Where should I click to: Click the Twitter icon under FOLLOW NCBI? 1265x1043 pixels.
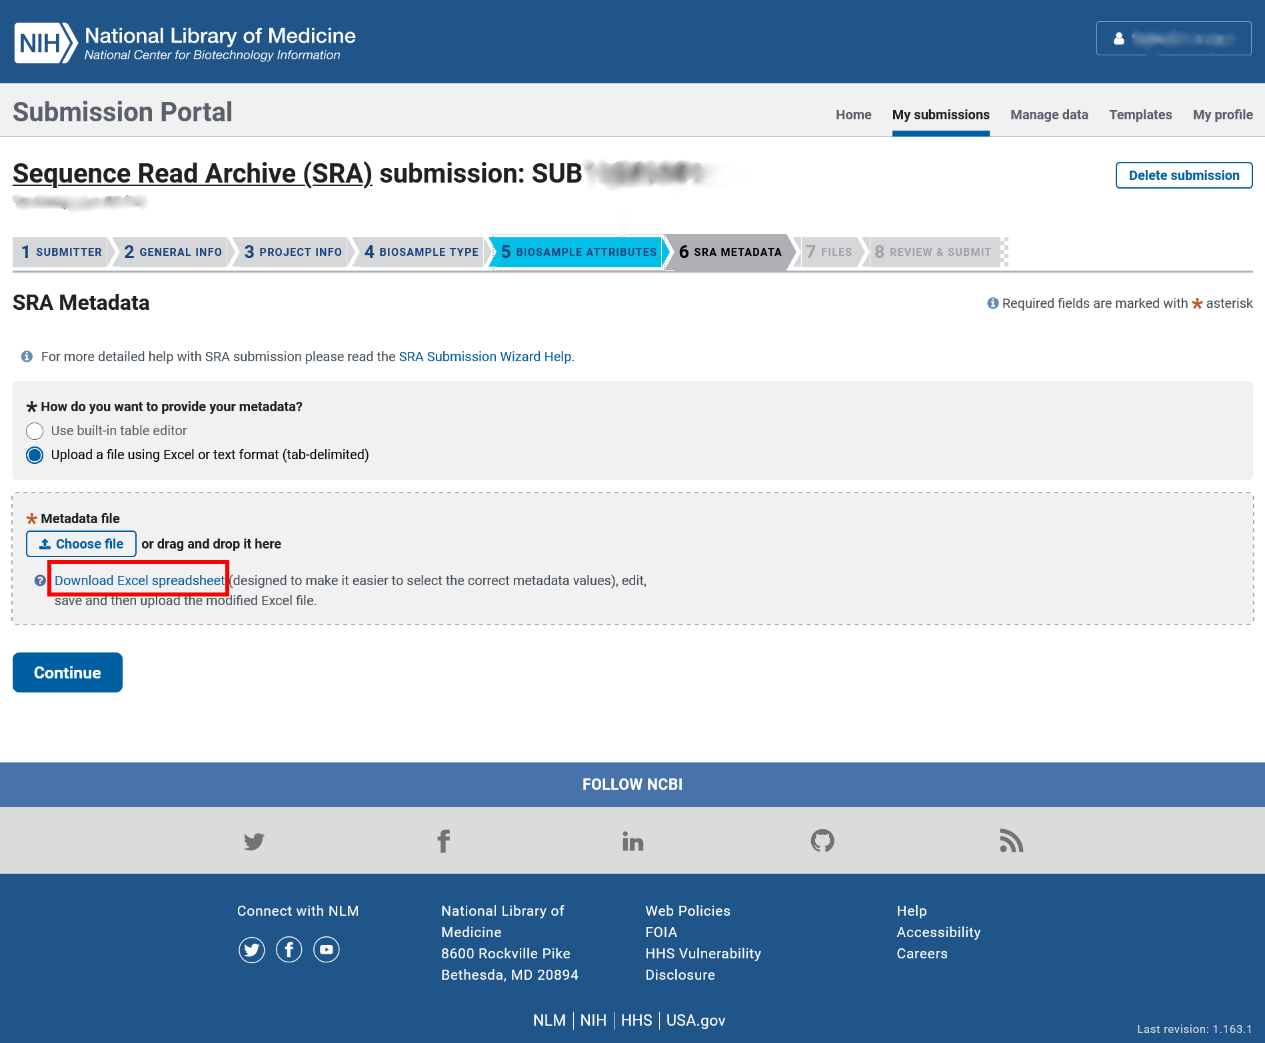coord(253,841)
